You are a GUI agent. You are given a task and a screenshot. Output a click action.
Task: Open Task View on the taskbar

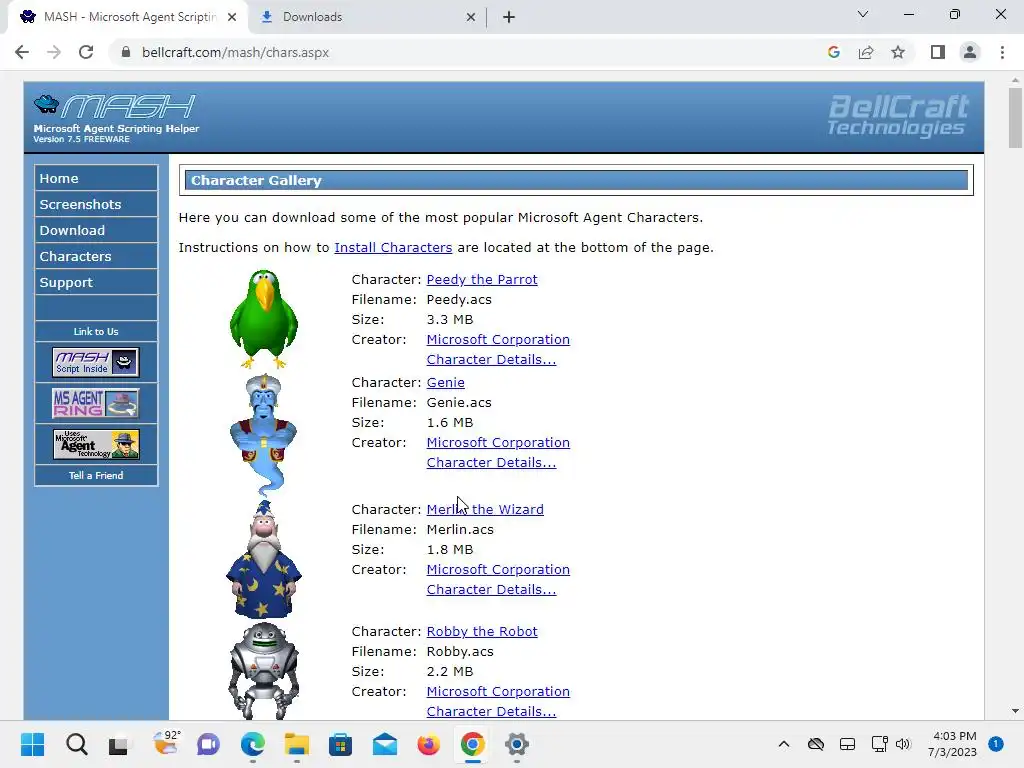point(118,744)
